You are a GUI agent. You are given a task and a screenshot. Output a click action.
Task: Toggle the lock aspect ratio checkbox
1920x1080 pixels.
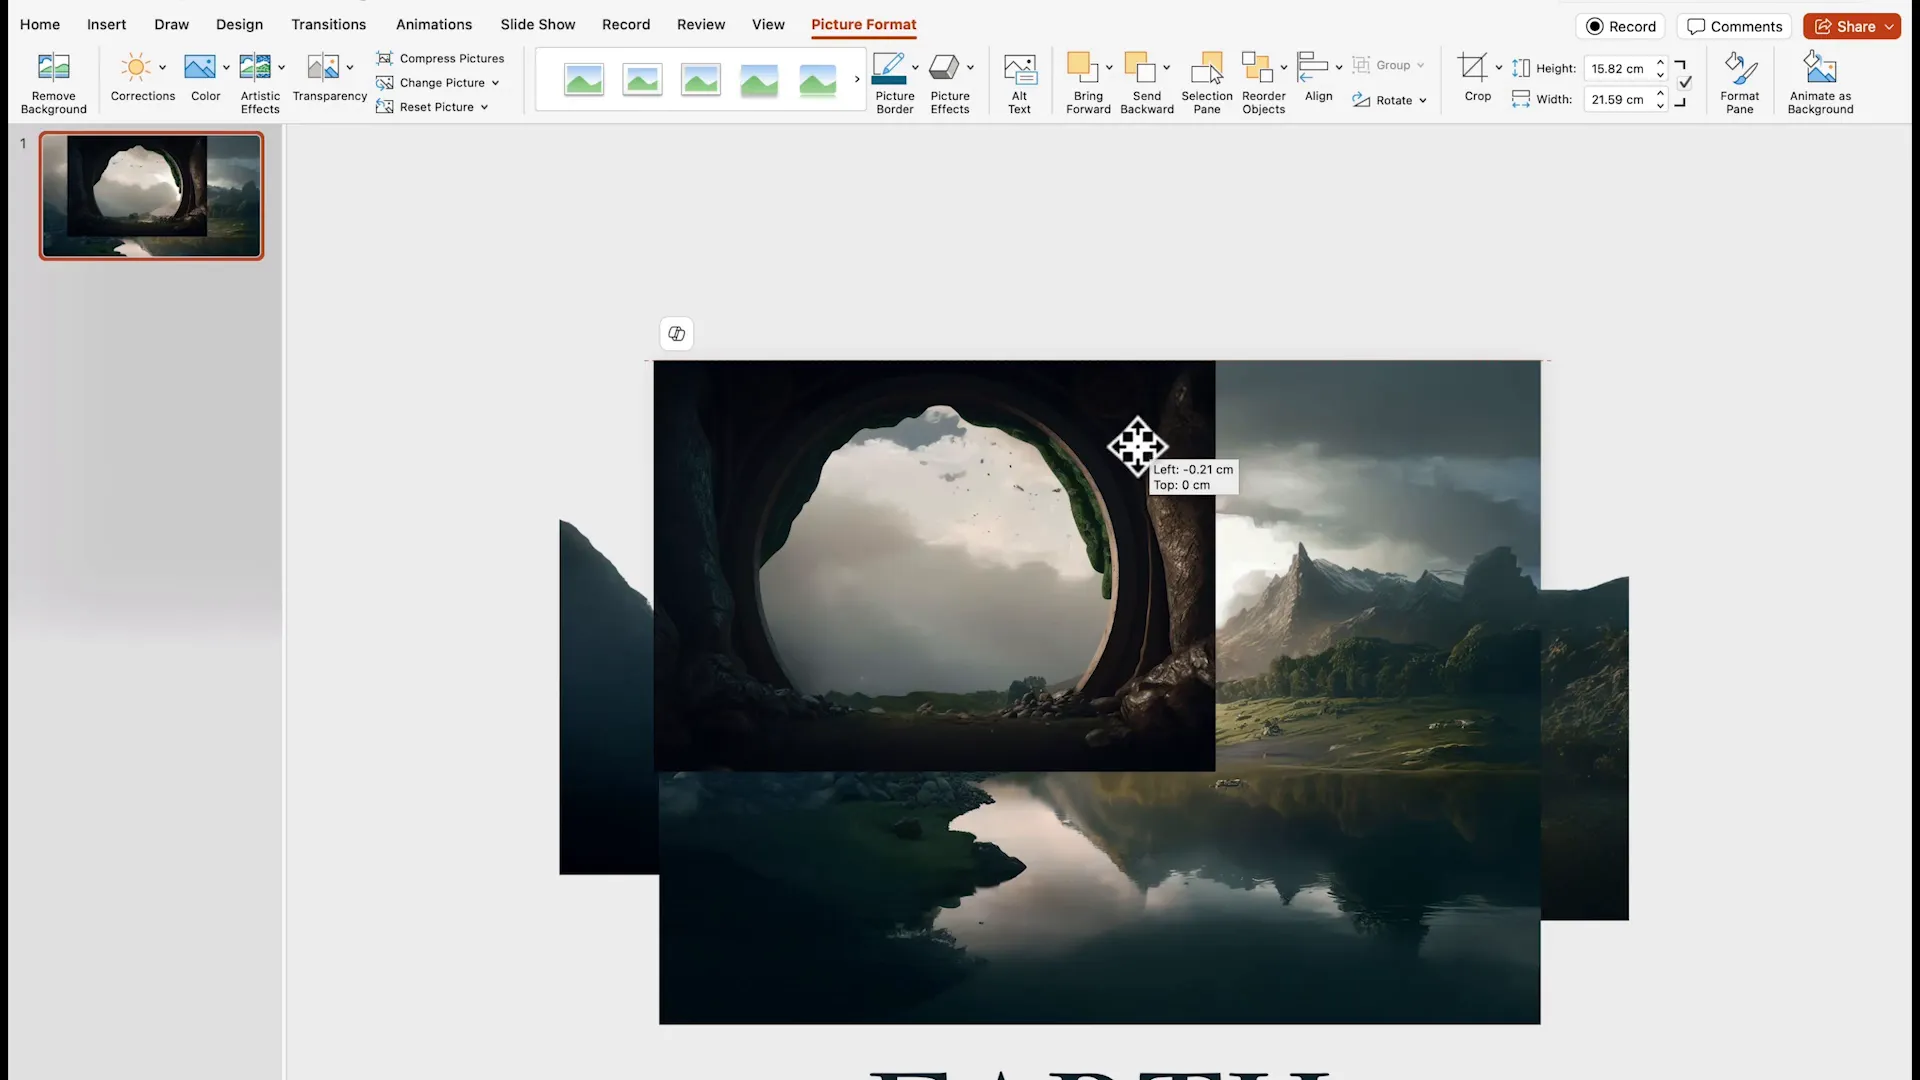pyautogui.click(x=1685, y=83)
